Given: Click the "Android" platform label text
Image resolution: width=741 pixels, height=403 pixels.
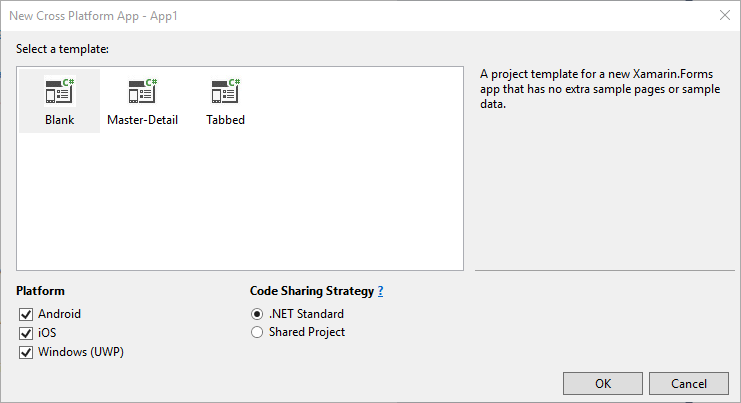Looking at the screenshot, I should (x=60, y=314).
